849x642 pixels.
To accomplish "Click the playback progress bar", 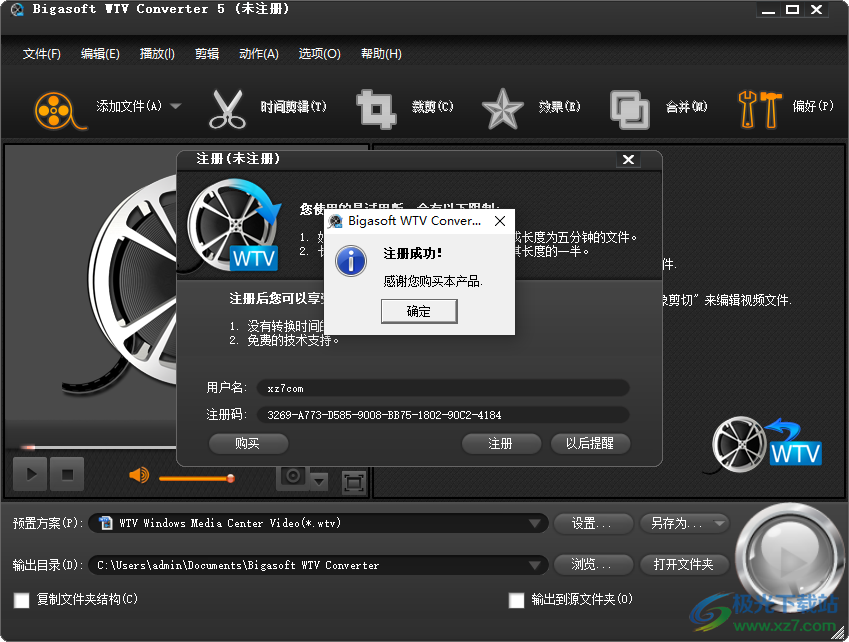I will (97, 447).
